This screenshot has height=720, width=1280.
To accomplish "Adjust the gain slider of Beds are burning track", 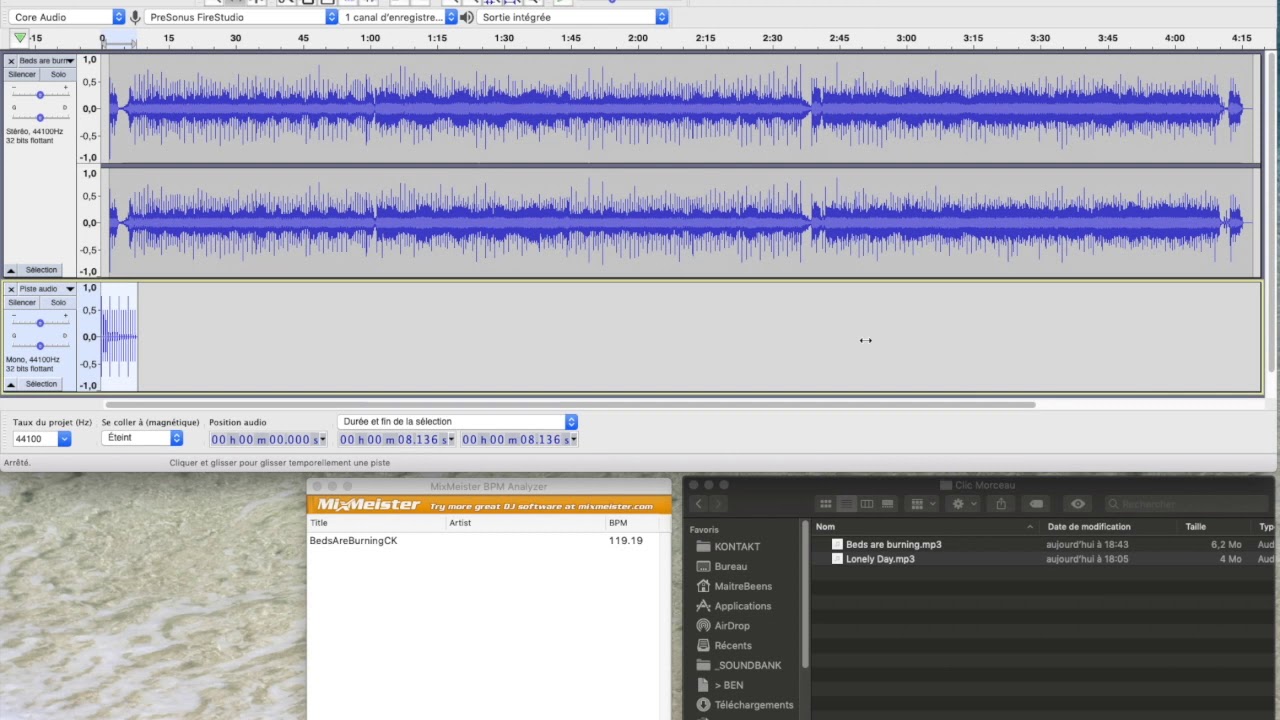I will pos(40,94).
